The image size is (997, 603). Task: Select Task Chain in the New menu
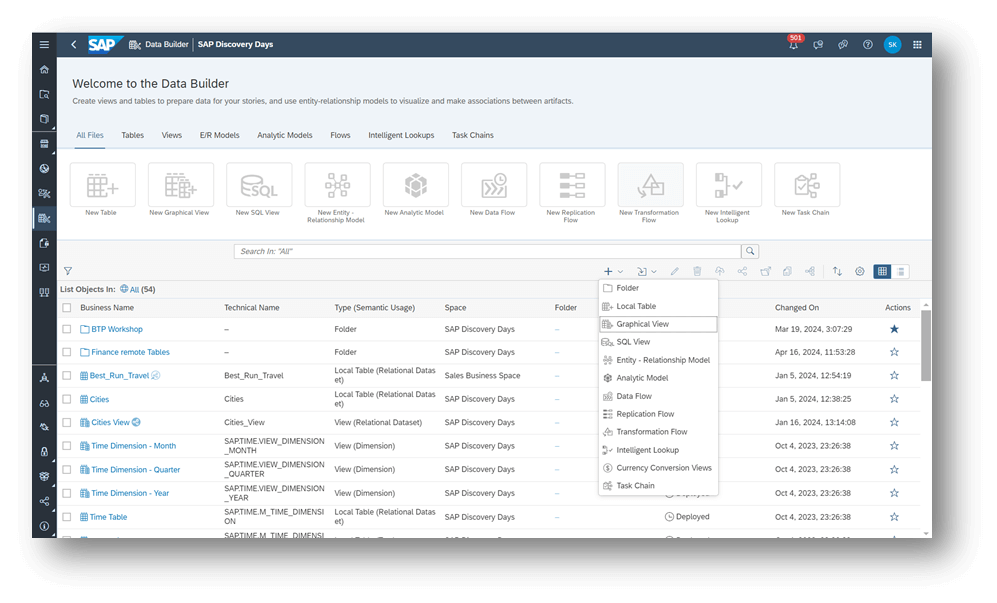coord(658,485)
